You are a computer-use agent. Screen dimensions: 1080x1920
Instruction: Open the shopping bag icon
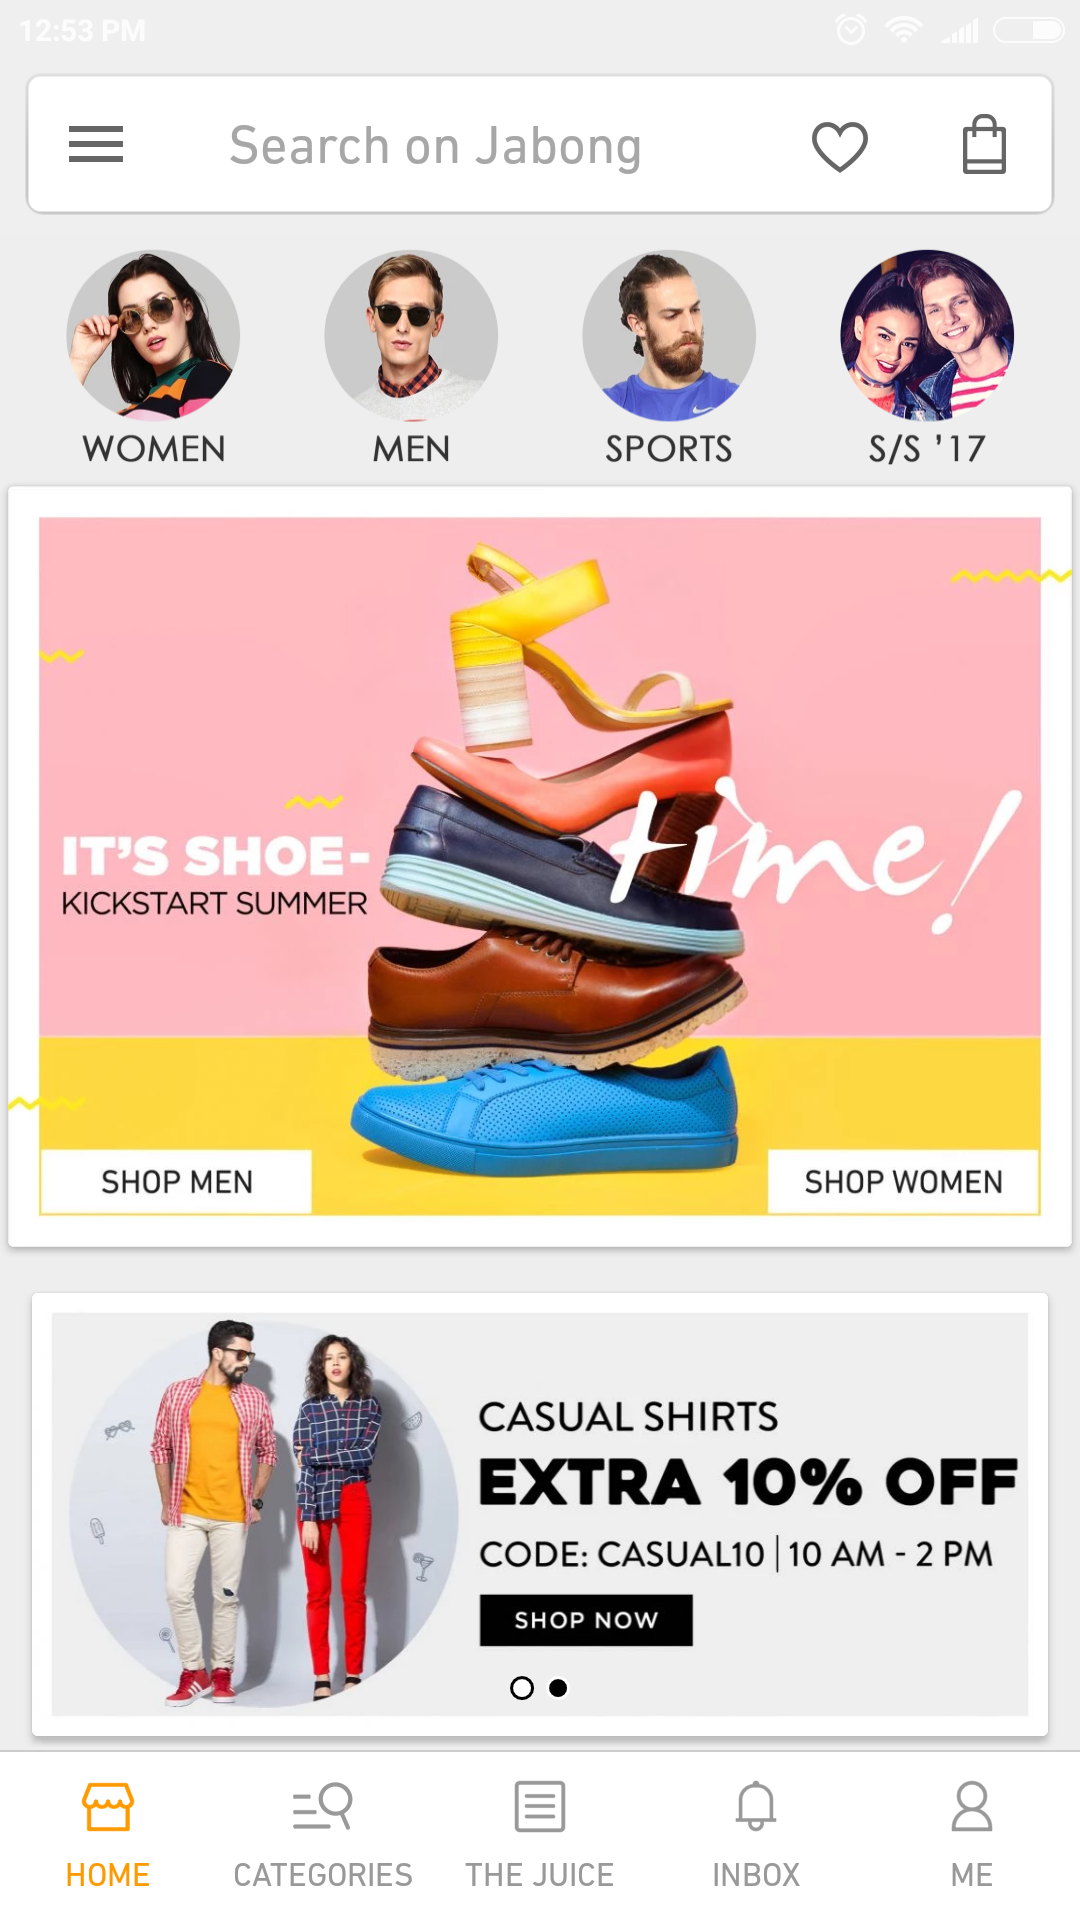click(x=984, y=144)
